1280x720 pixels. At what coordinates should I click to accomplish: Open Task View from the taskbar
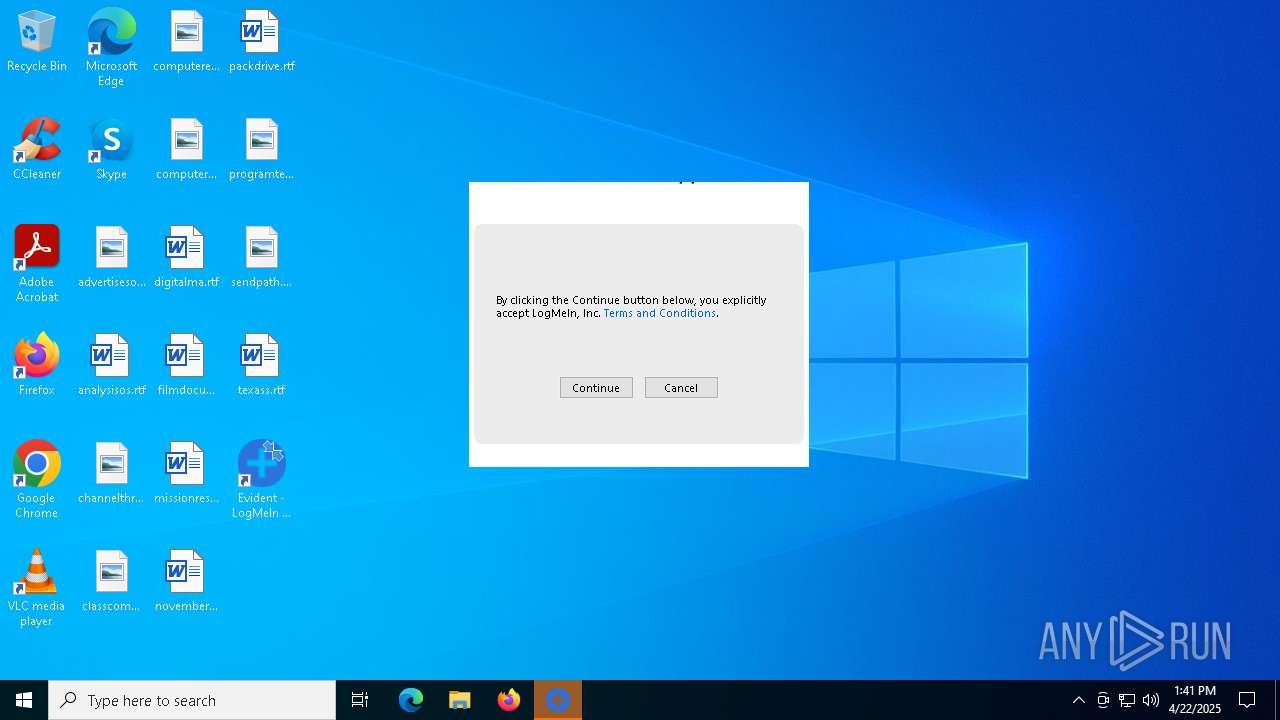(360, 700)
